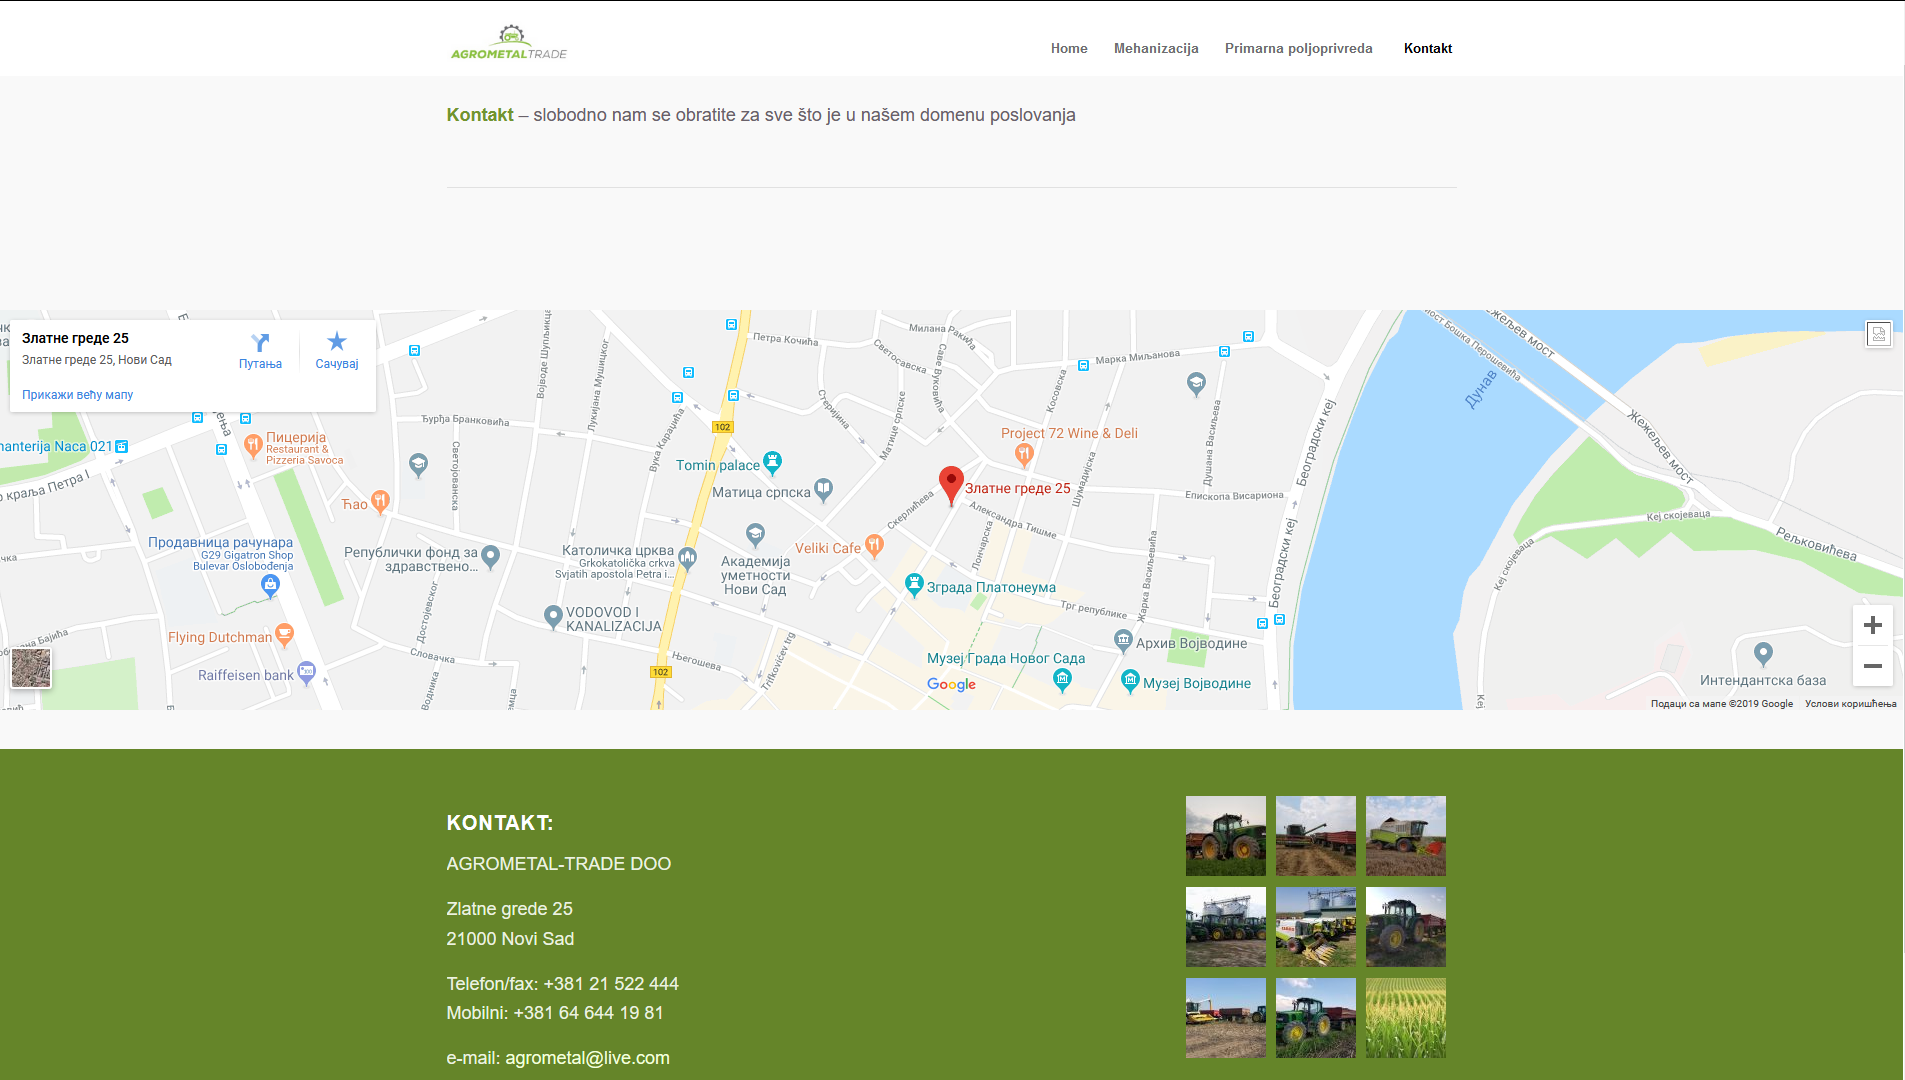Click the Путања directions icon
Image resolution: width=1905 pixels, height=1080 pixels.
click(x=260, y=343)
